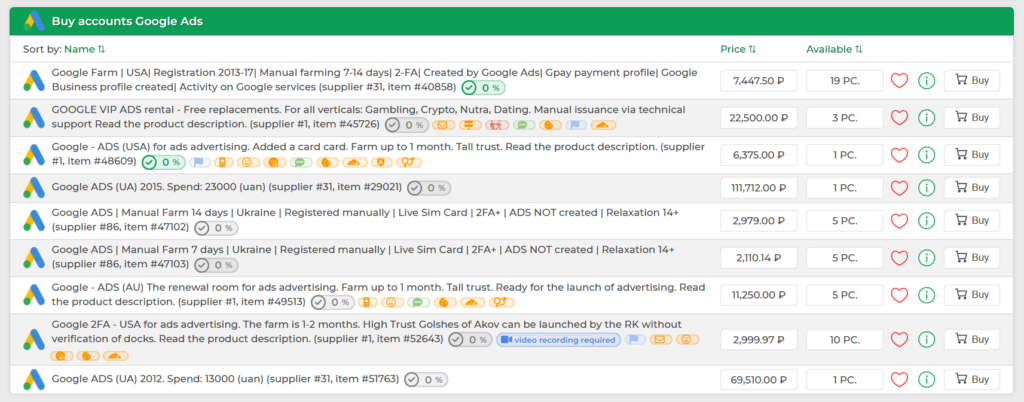This screenshot has height=402, width=1024.
Task: View info for Manual Farm 14 days row
Action: [x=926, y=221]
